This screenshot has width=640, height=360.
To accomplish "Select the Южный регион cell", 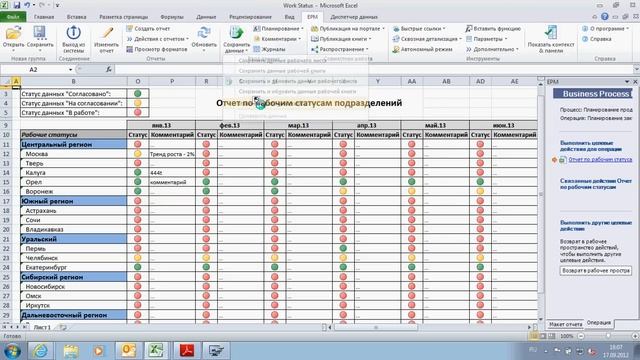I will (73, 201).
